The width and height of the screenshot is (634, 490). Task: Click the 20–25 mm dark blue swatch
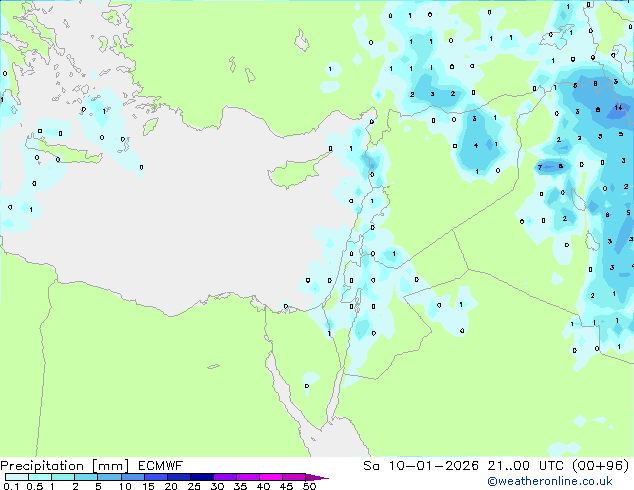click(x=178, y=477)
